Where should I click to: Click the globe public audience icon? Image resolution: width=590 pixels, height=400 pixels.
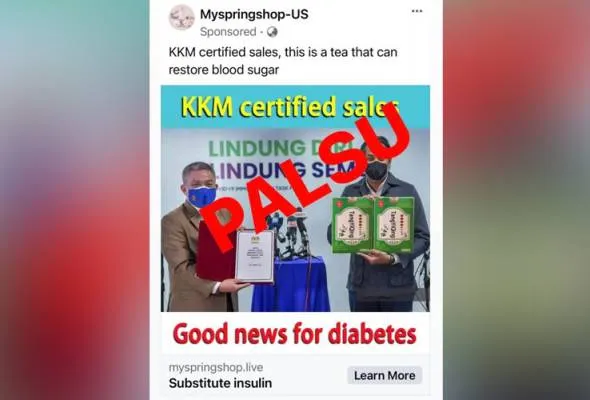(272, 32)
